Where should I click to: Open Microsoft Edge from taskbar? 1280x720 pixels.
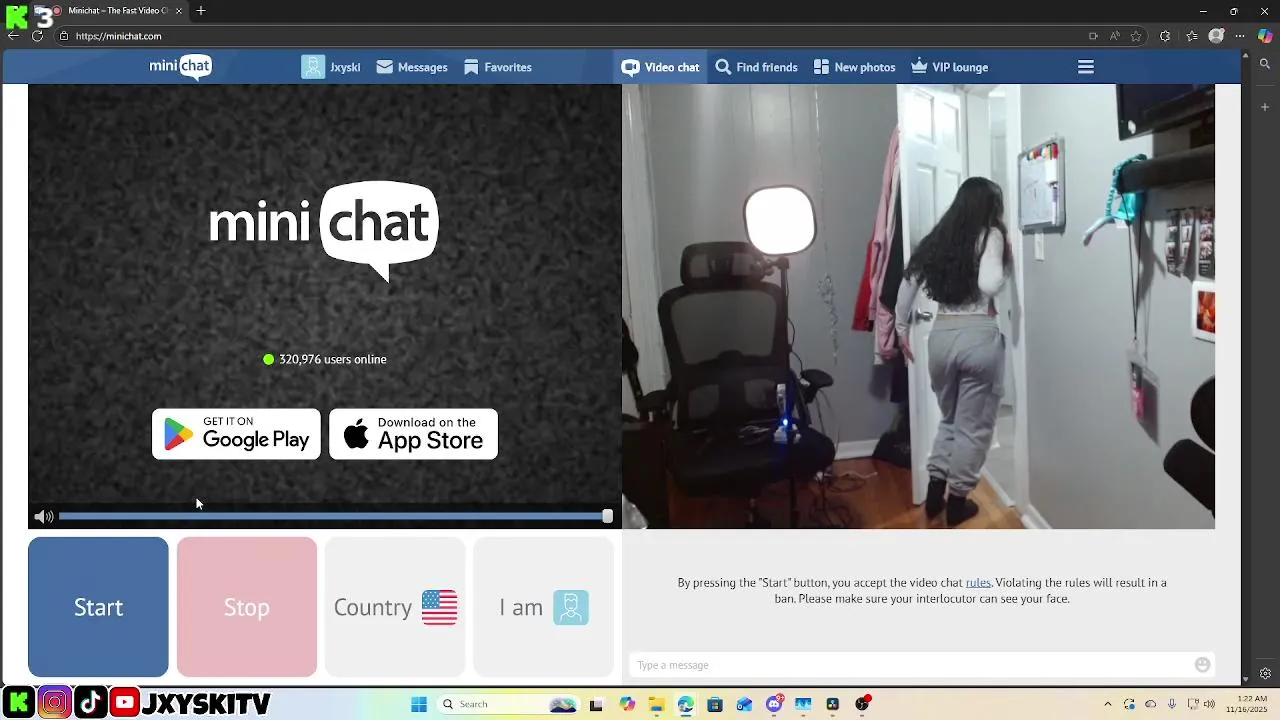685,704
